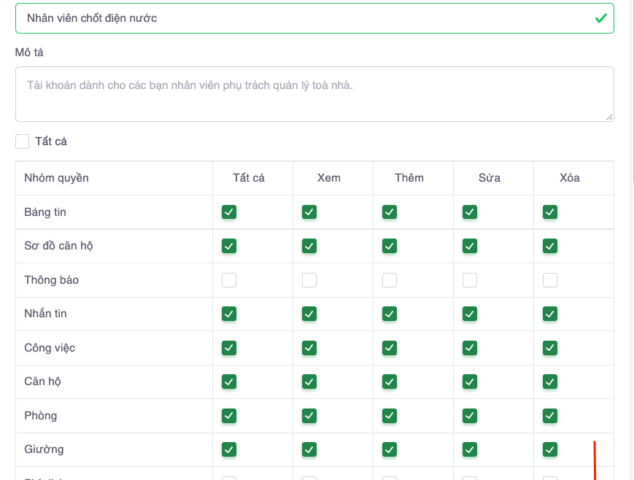Disable 'Sửa' permission for Công việc
Viewport: 634px width, 480px height.
point(469,348)
